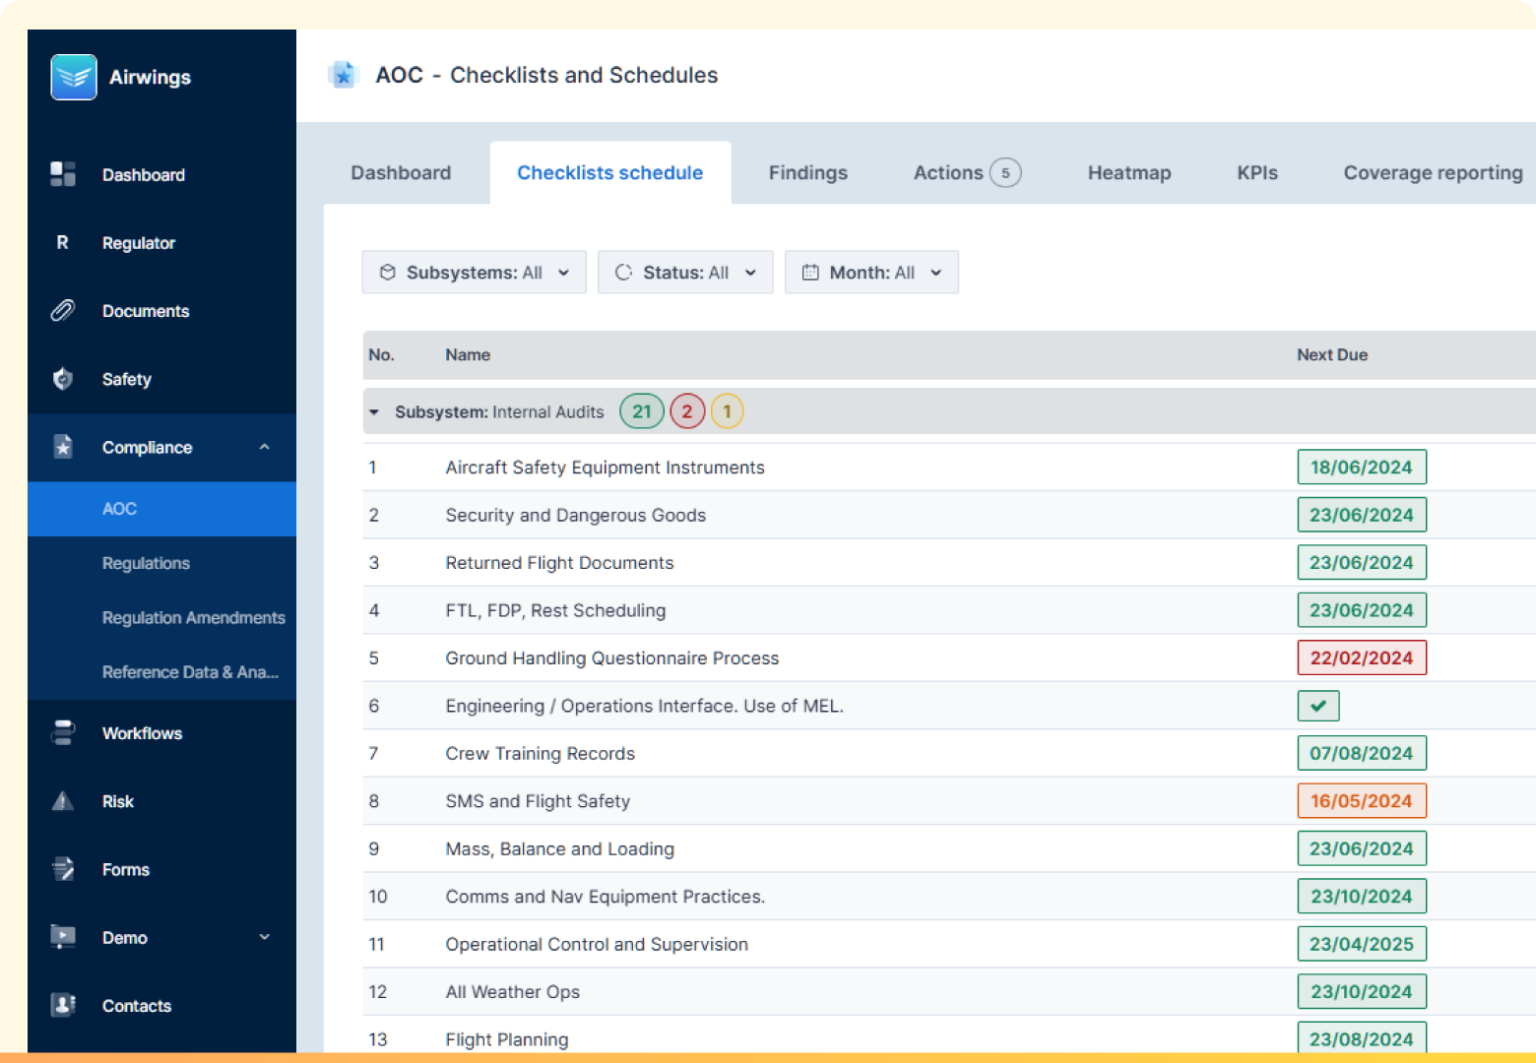Open the Forms sidebar icon
Viewport: 1536px width, 1063px height.
[62, 869]
